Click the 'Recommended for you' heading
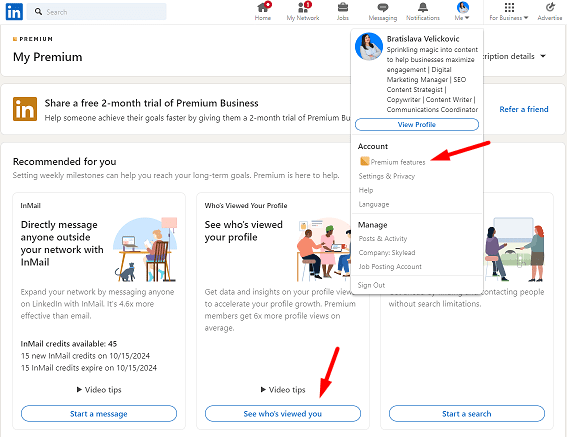Image resolution: width=567 pixels, height=437 pixels. (x=65, y=161)
